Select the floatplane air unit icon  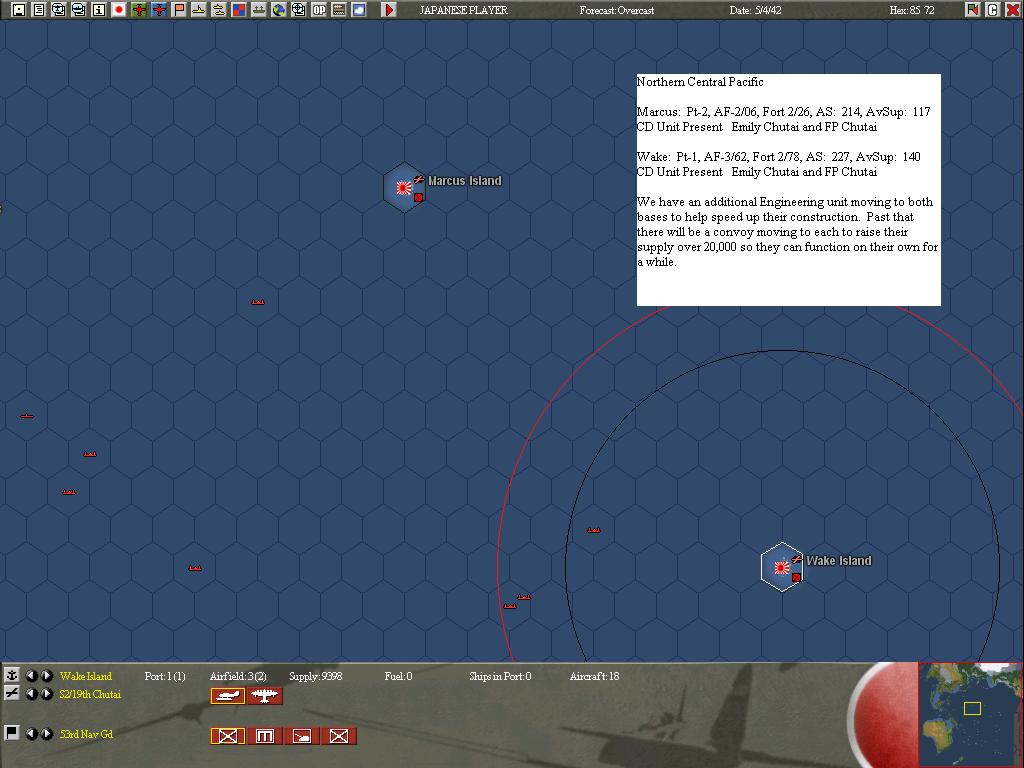point(228,696)
